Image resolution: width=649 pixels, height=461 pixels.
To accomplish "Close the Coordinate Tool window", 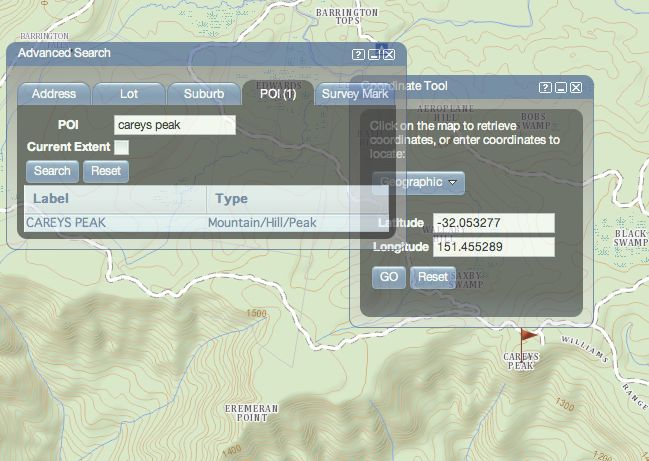I will click(x=576, y=87).
